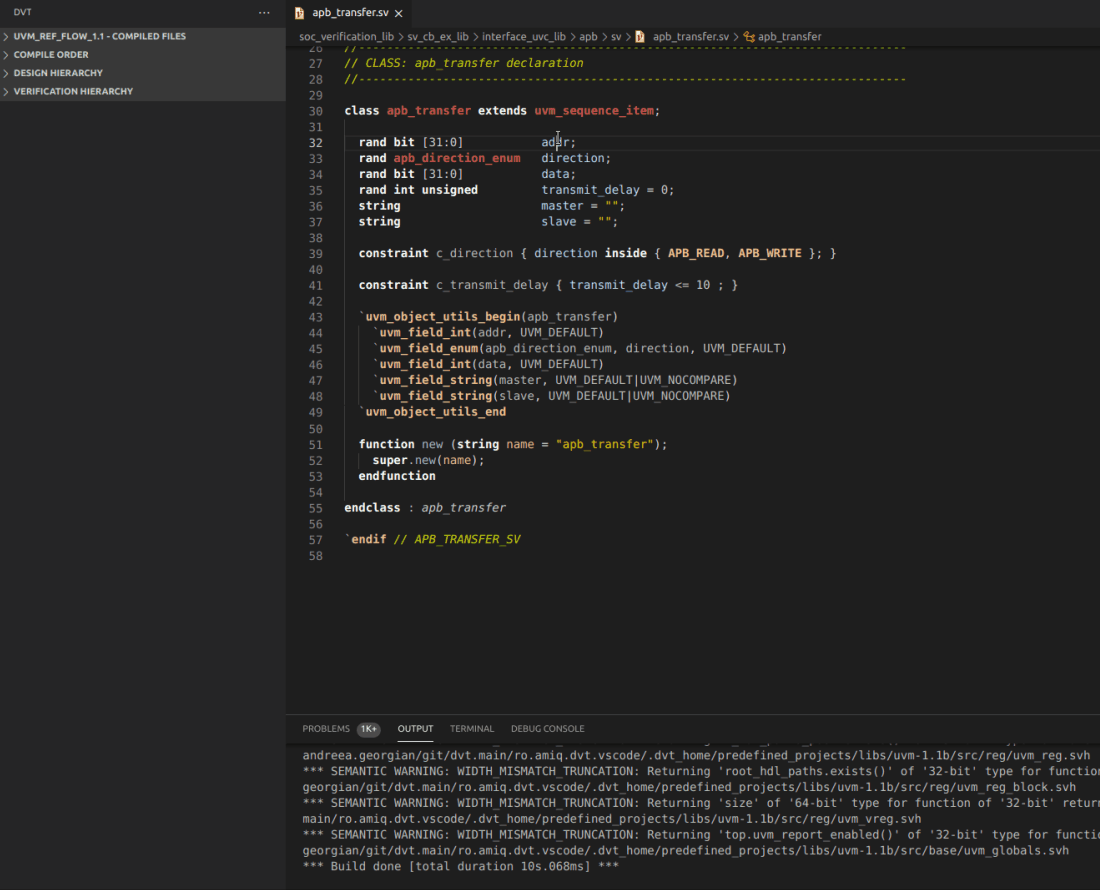The height and width of the screenshot is (890, 1100).
Task: Click the apb_transfer class symbol icon in breadcrumb
Action: tap(748, 37)
